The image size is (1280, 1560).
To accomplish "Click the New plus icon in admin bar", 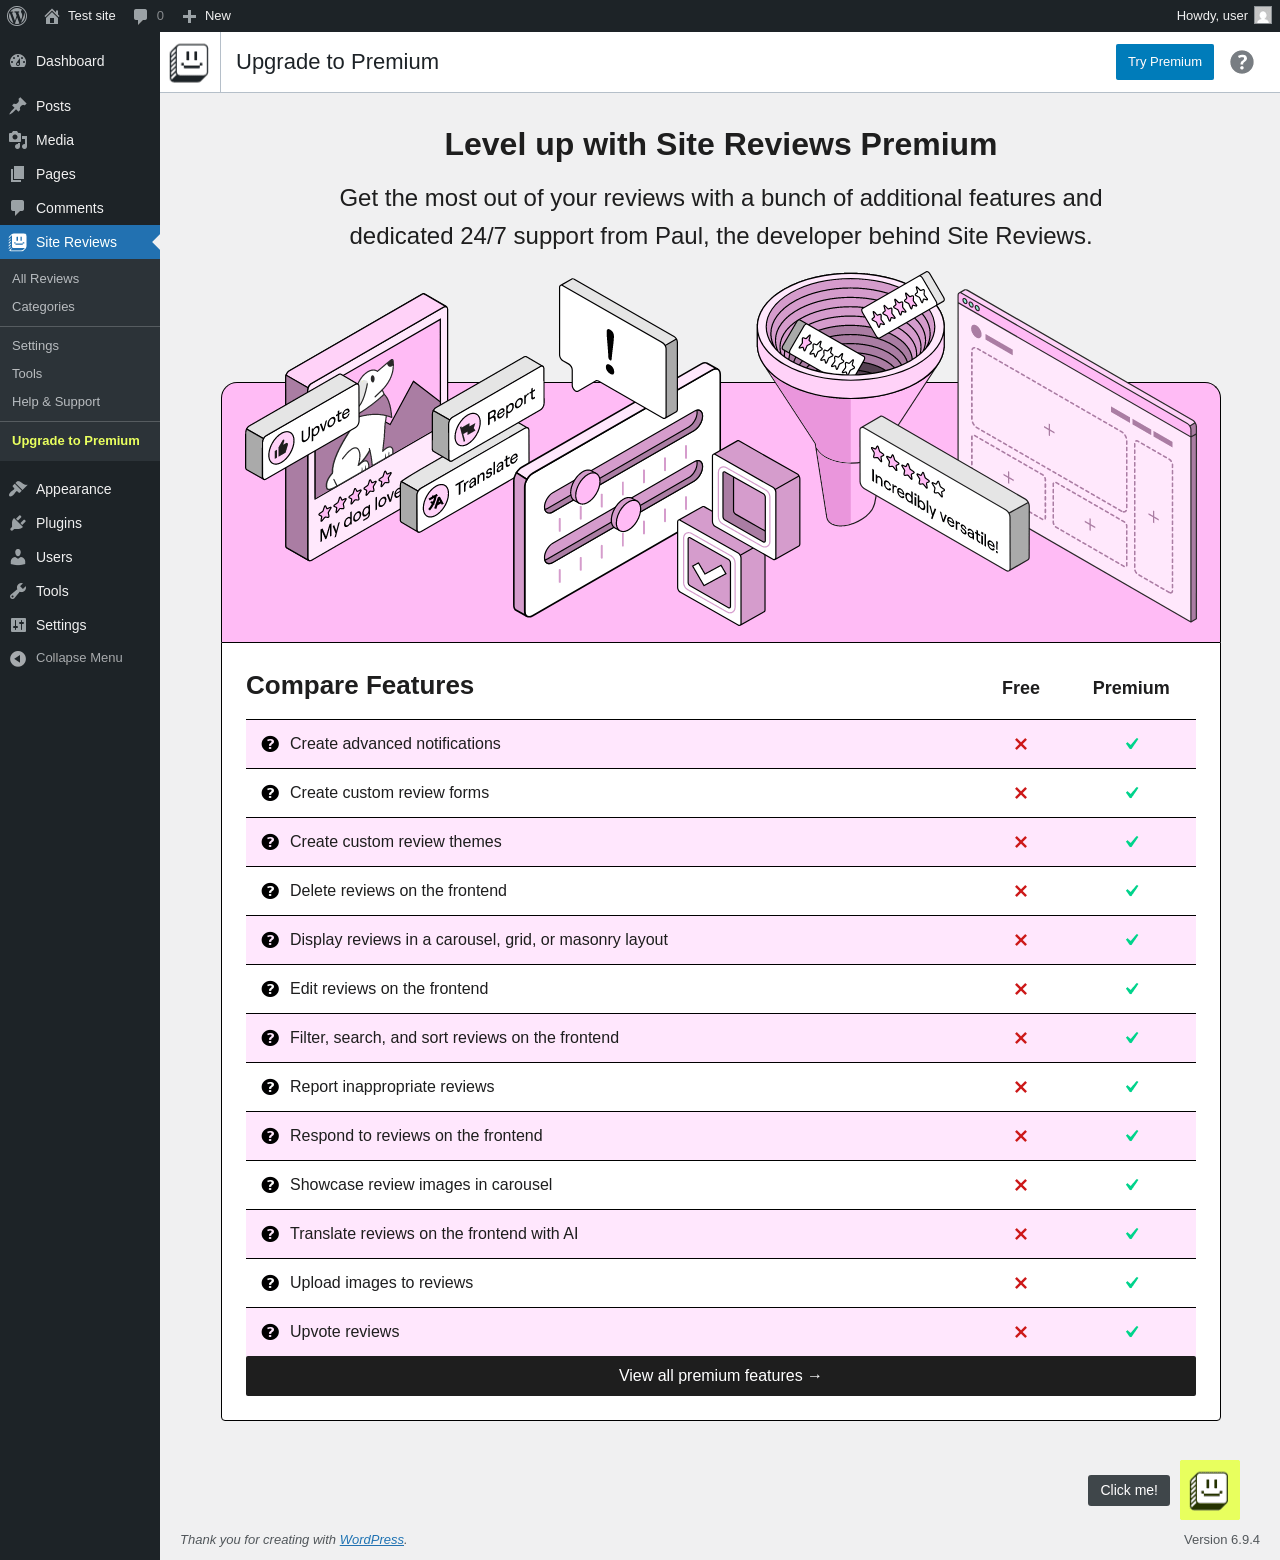I will pos(189,16).
